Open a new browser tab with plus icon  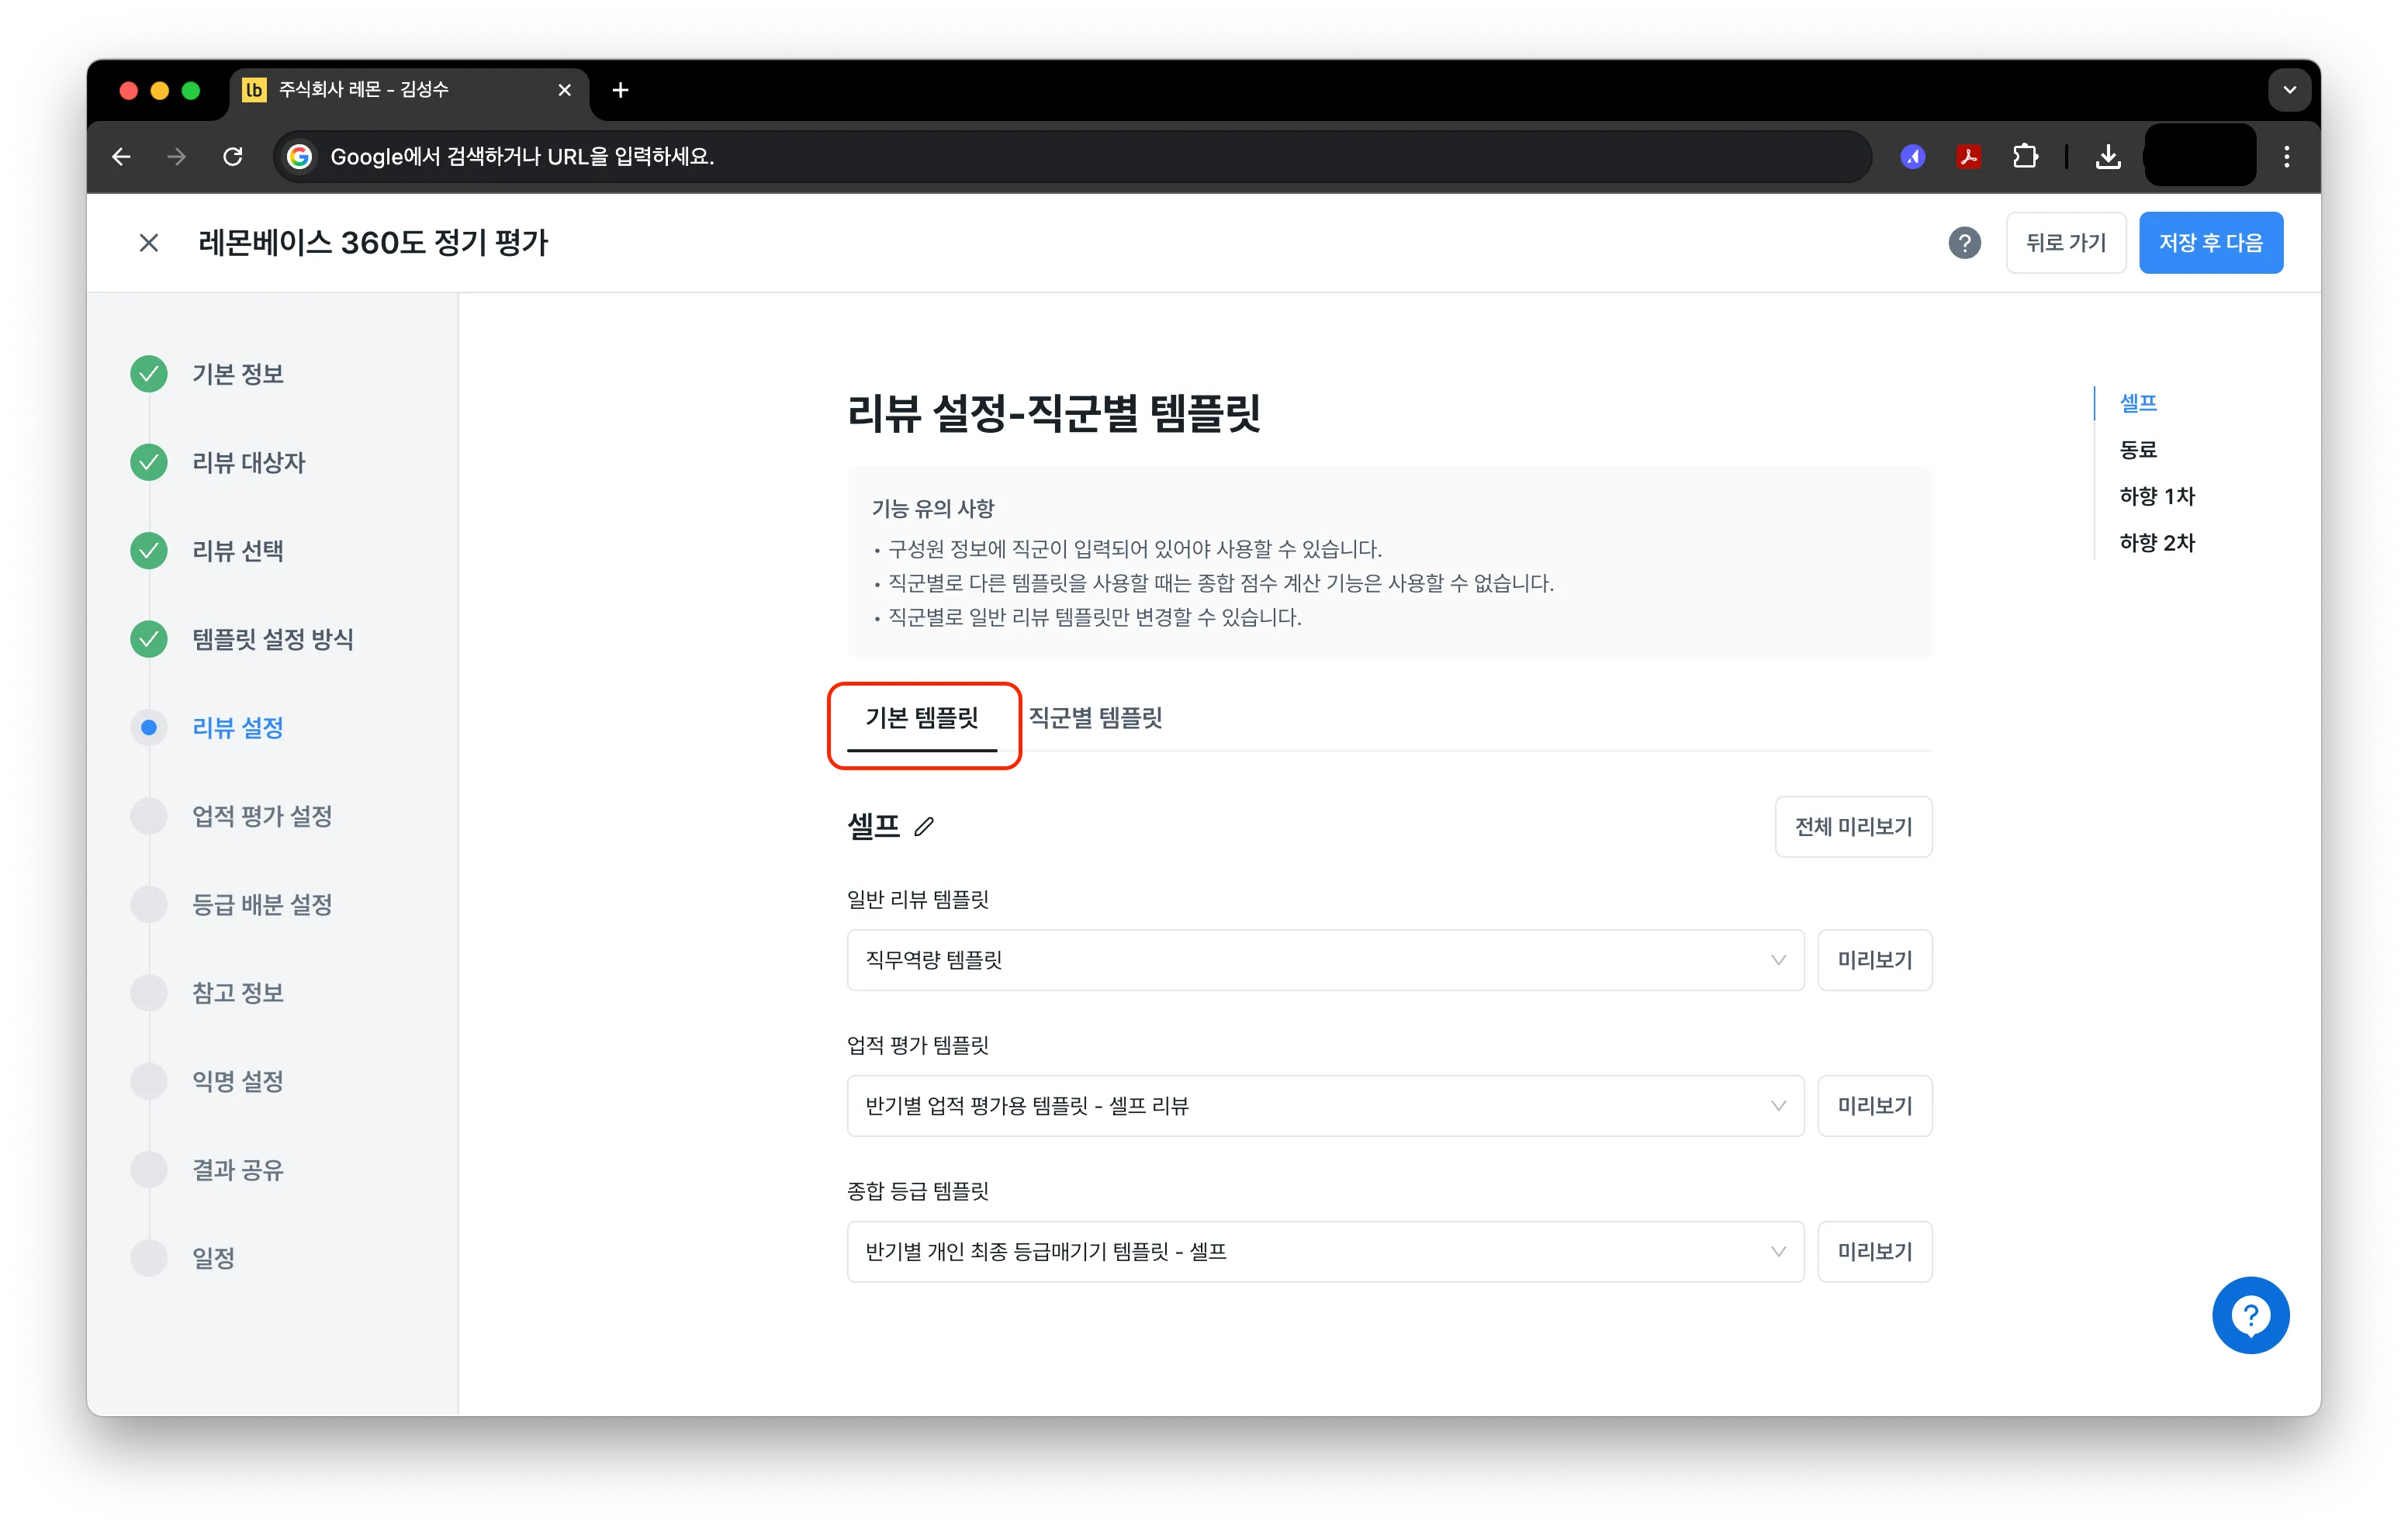[620, 90]
